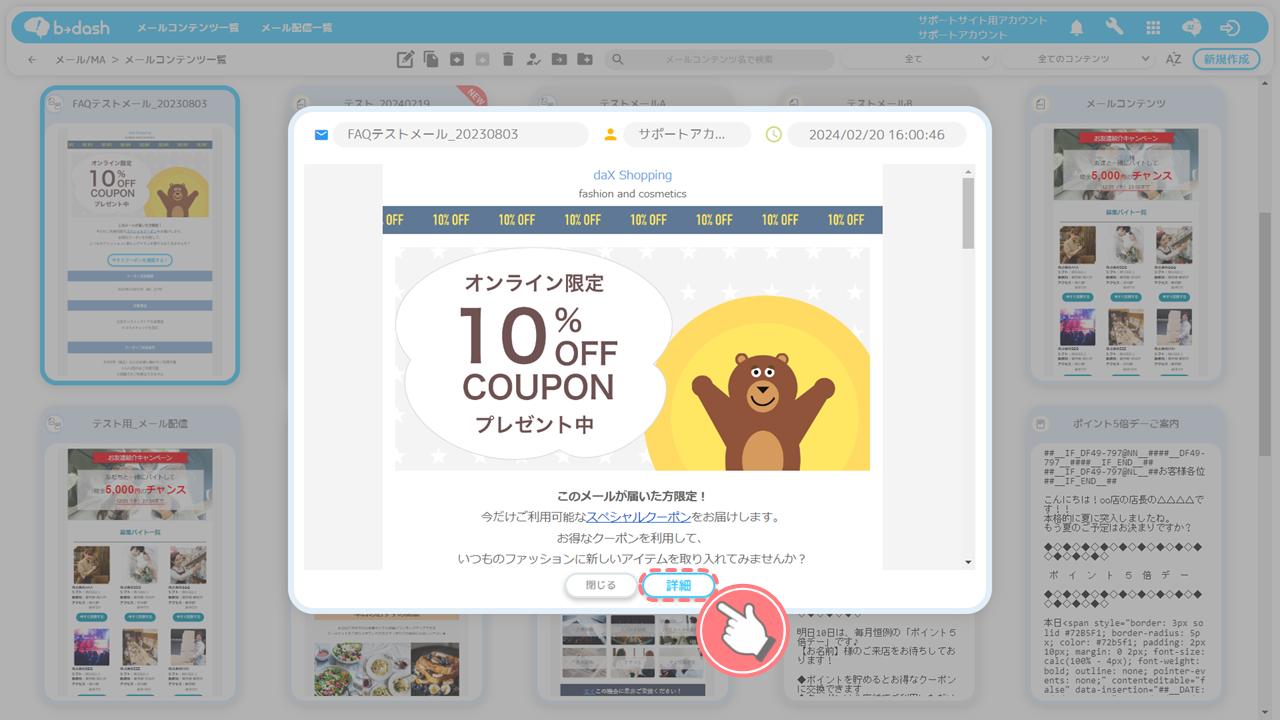Click the clock icon in the preview dialog

(x=773, y=134)
